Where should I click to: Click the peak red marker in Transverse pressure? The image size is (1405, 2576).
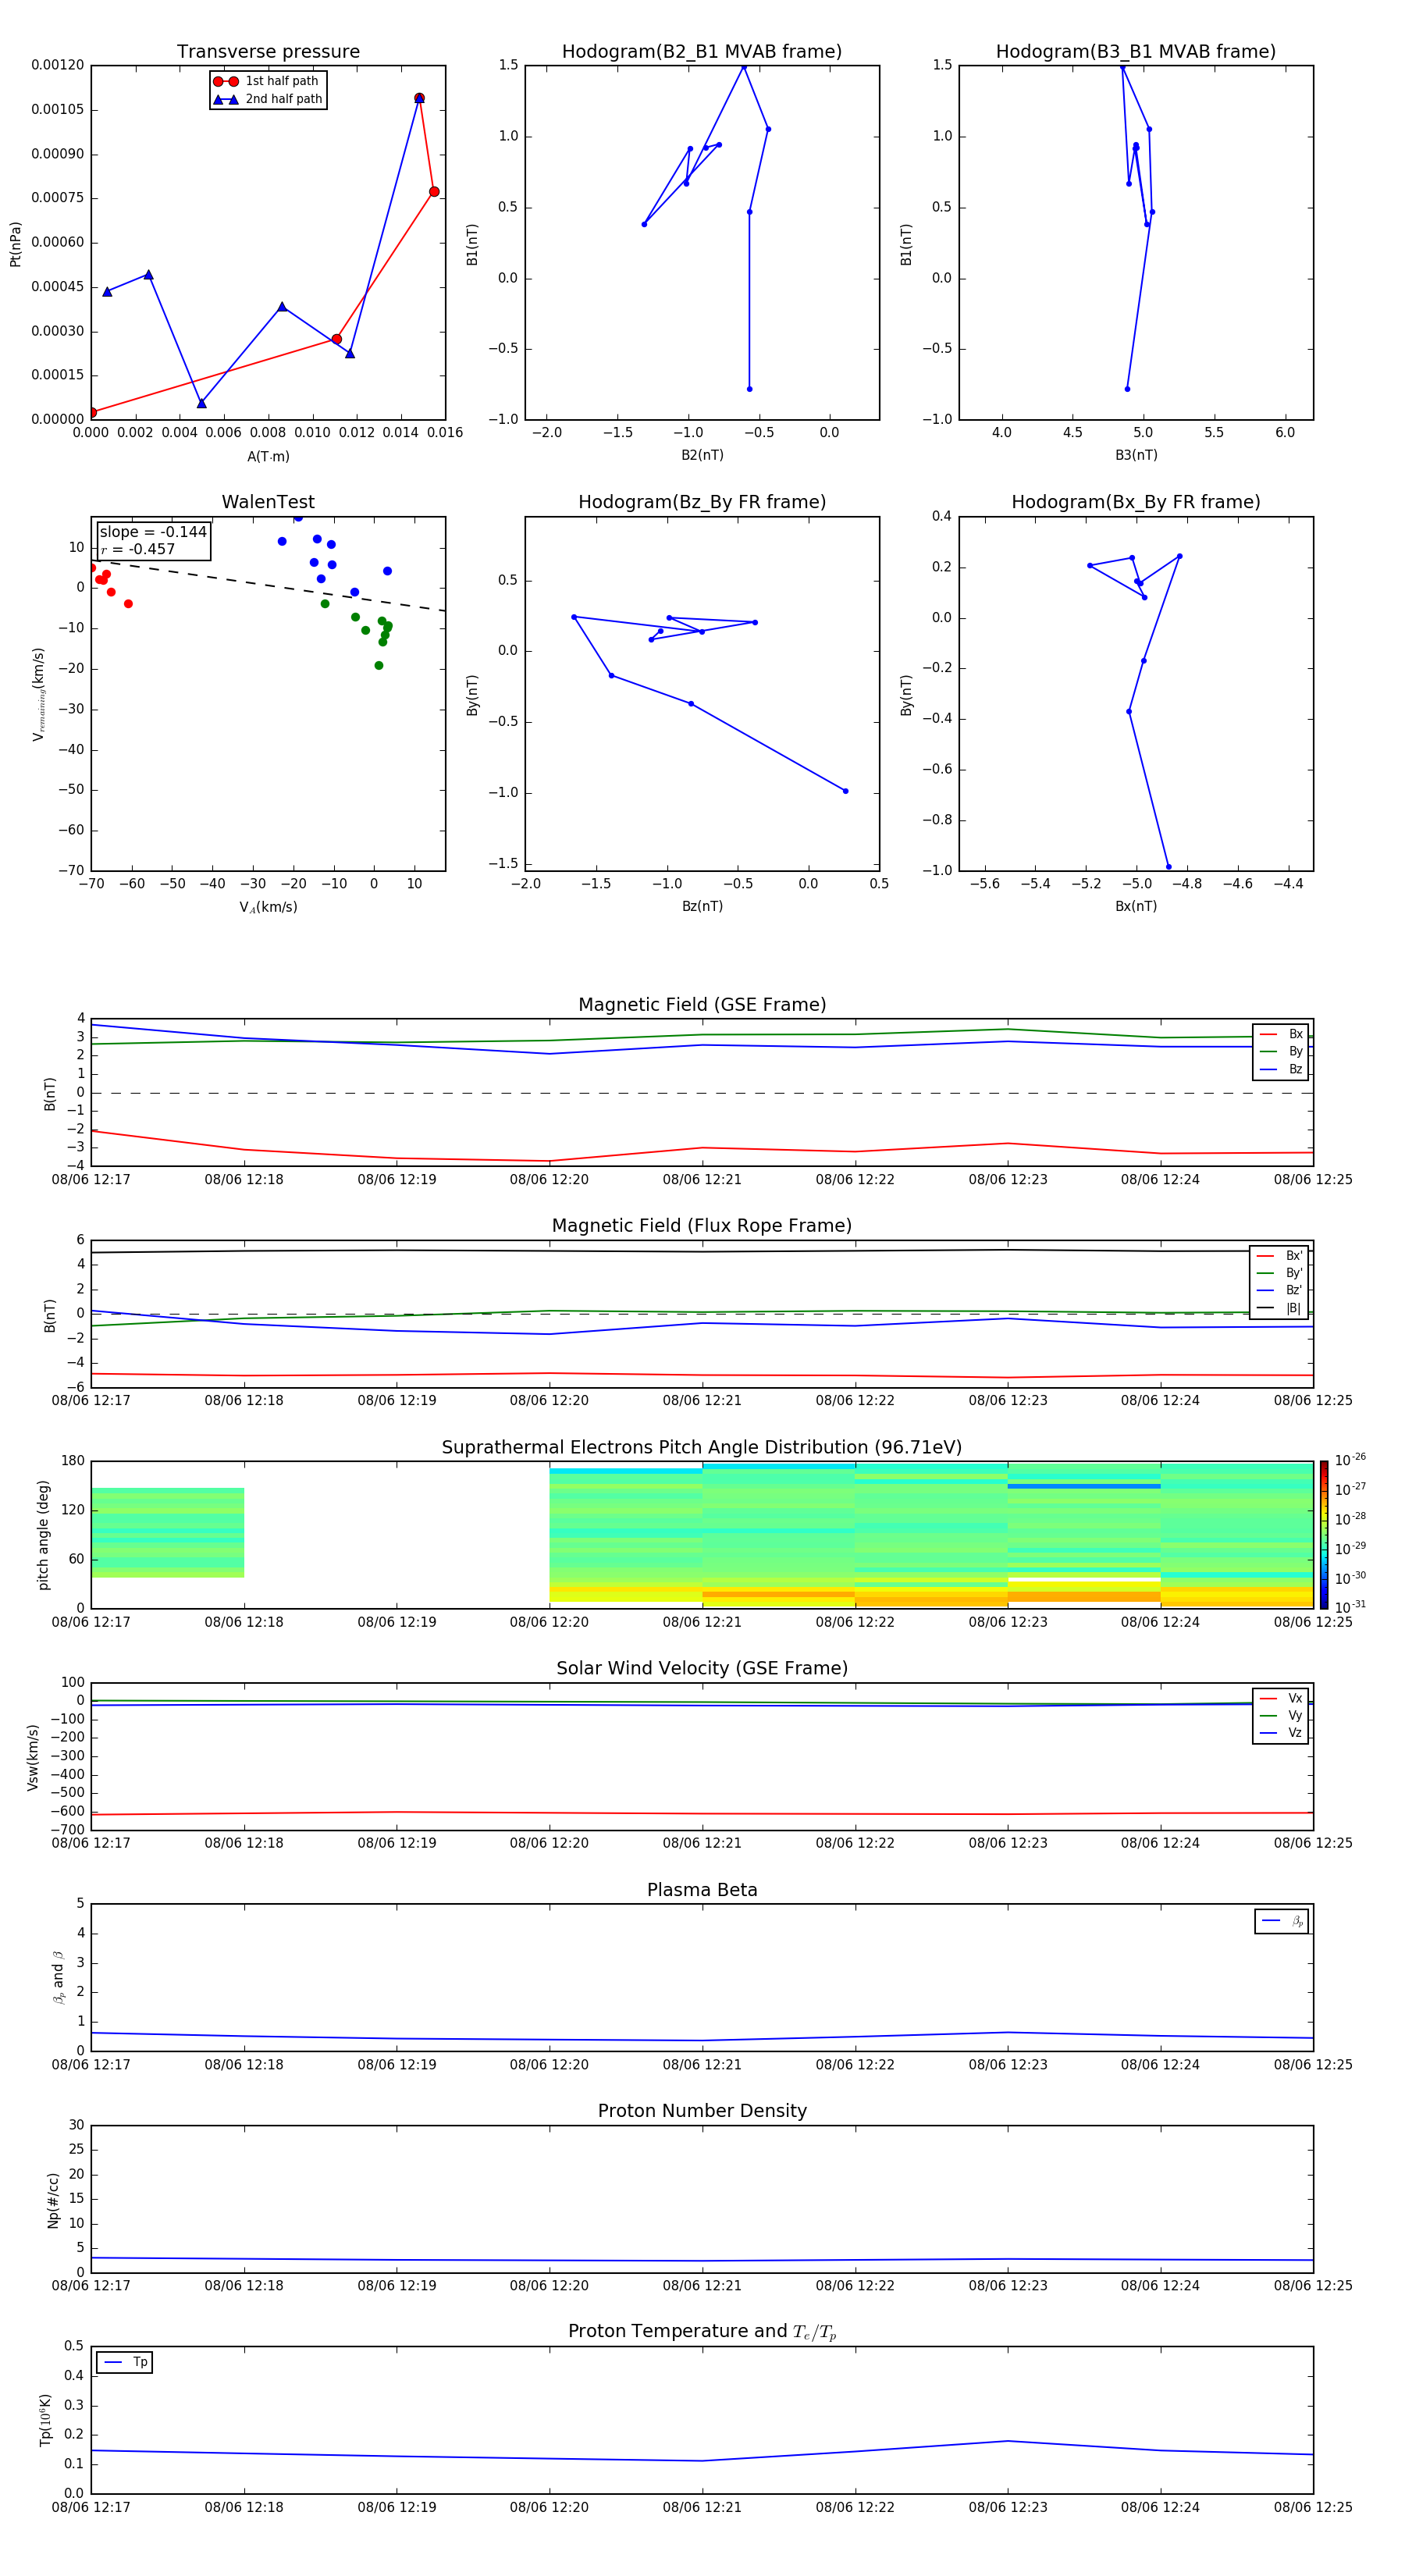[x=419, y=98]
